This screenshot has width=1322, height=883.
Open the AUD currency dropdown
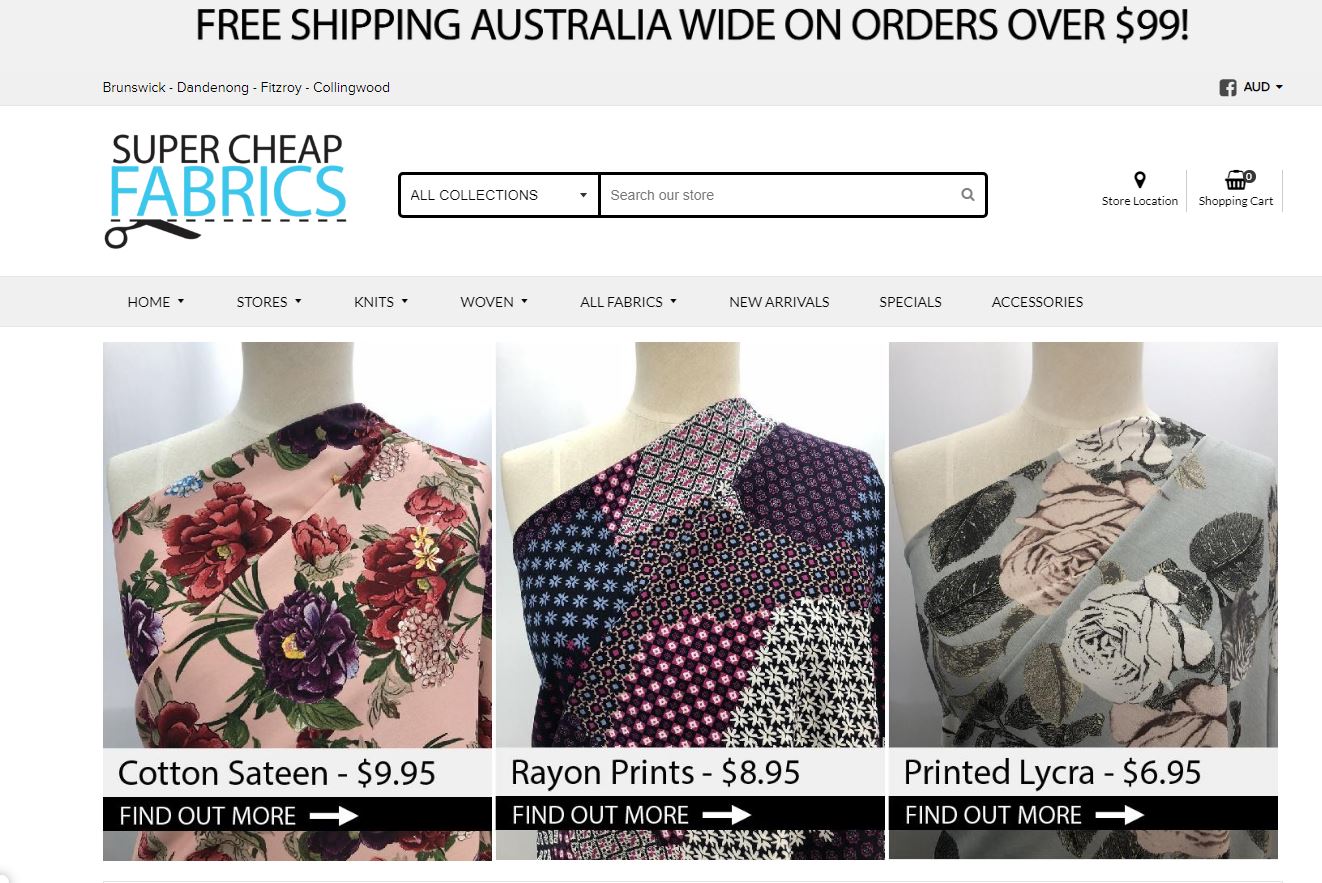[x=1262, y=87]
